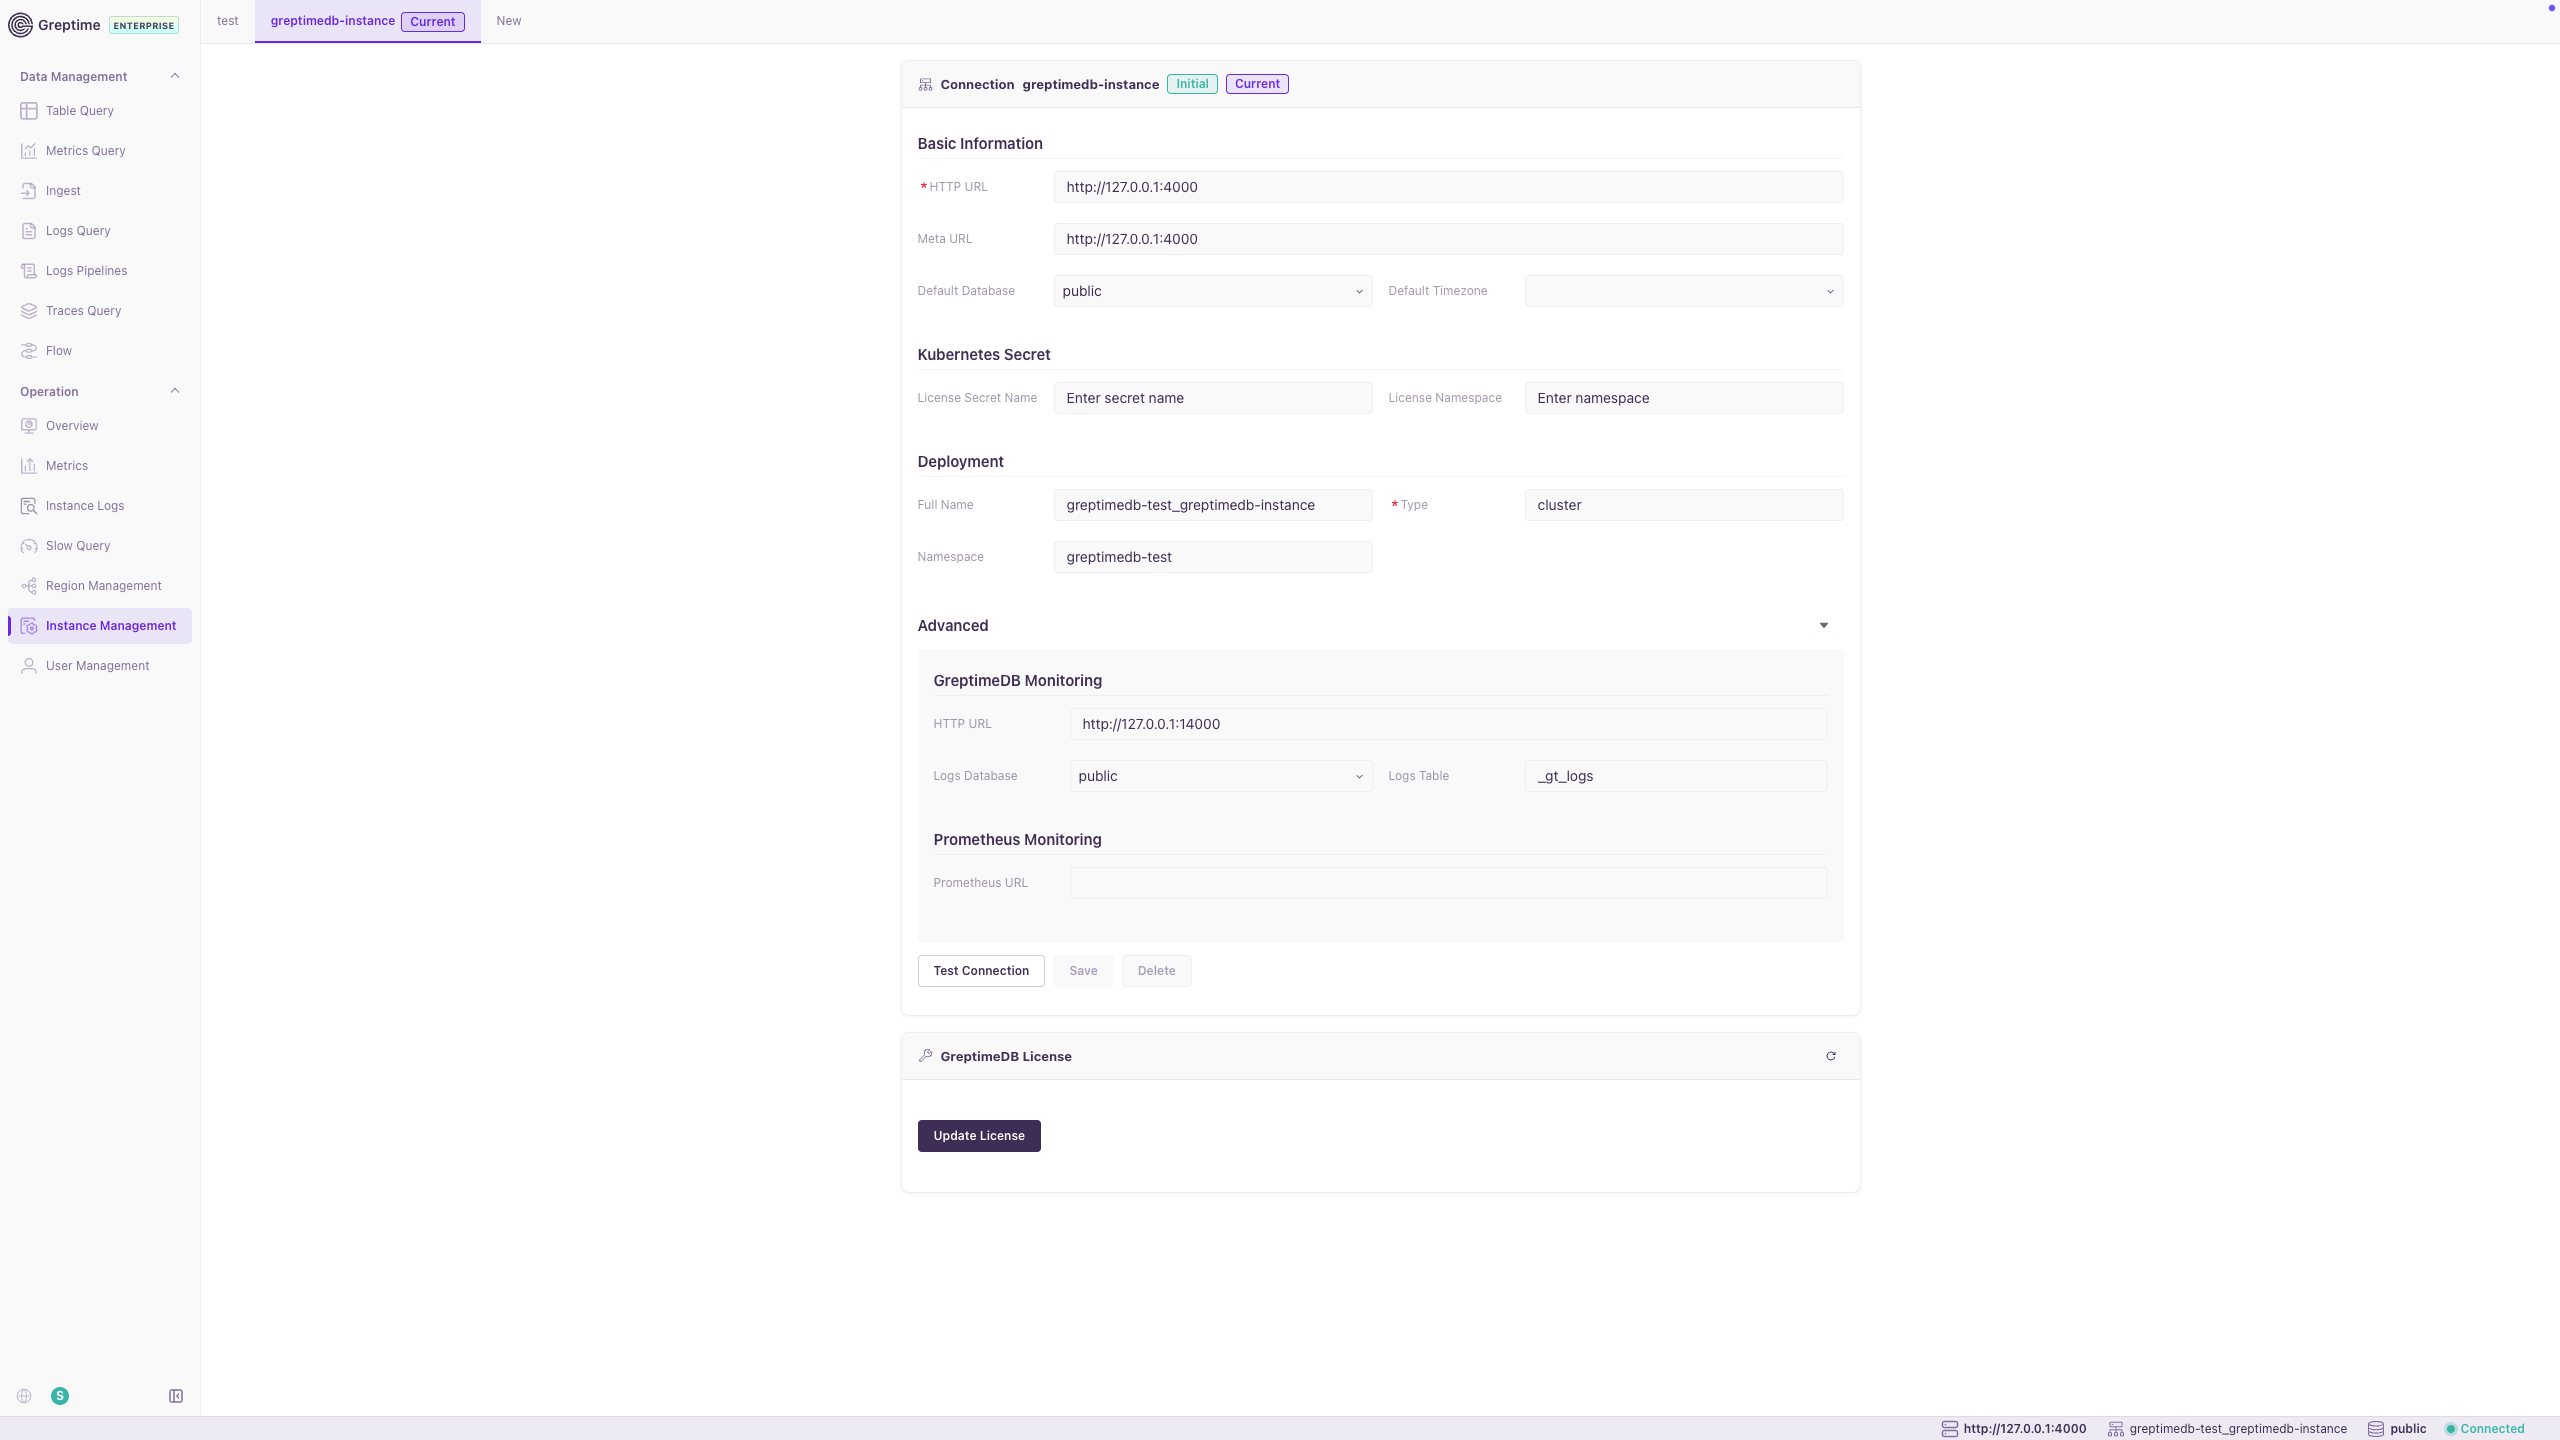Click the key icon beside GreptimeDB License
Viewport: 2560px width, 1440px height.
pos(925,1056)
